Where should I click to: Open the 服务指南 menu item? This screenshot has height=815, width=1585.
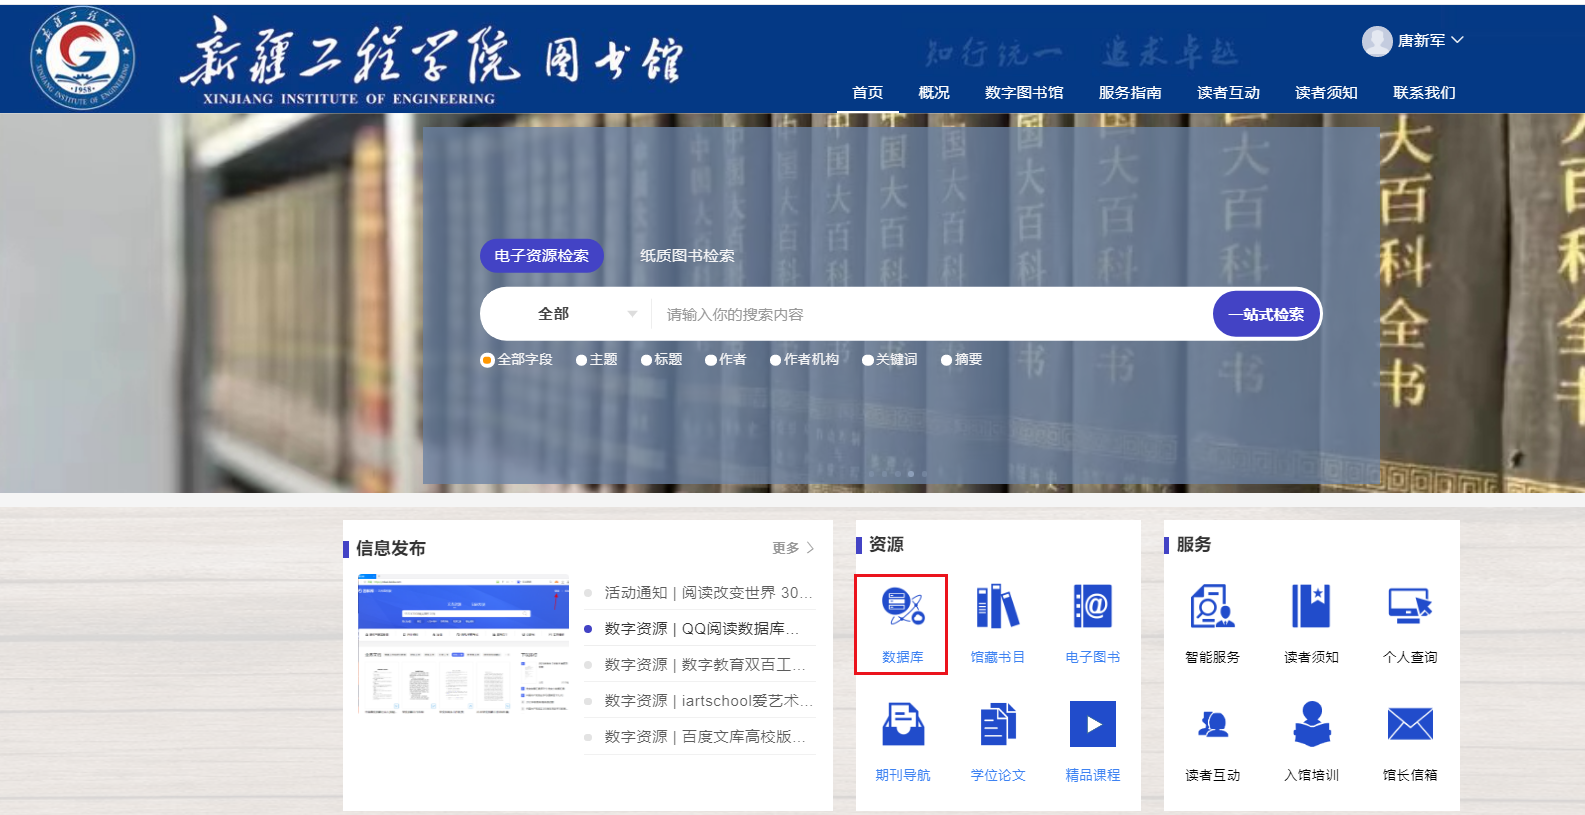(1130, 93)
